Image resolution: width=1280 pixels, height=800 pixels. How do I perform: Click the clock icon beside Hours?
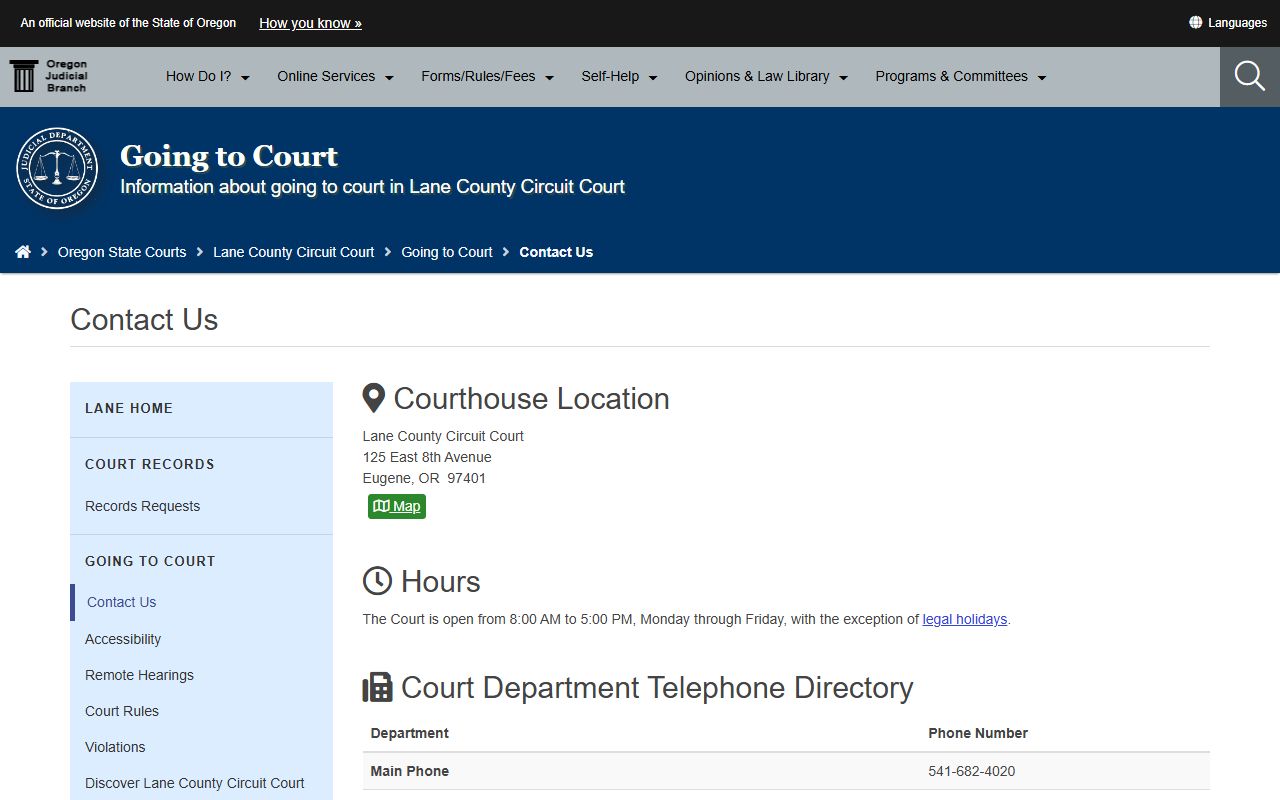(x=377, y=581)
